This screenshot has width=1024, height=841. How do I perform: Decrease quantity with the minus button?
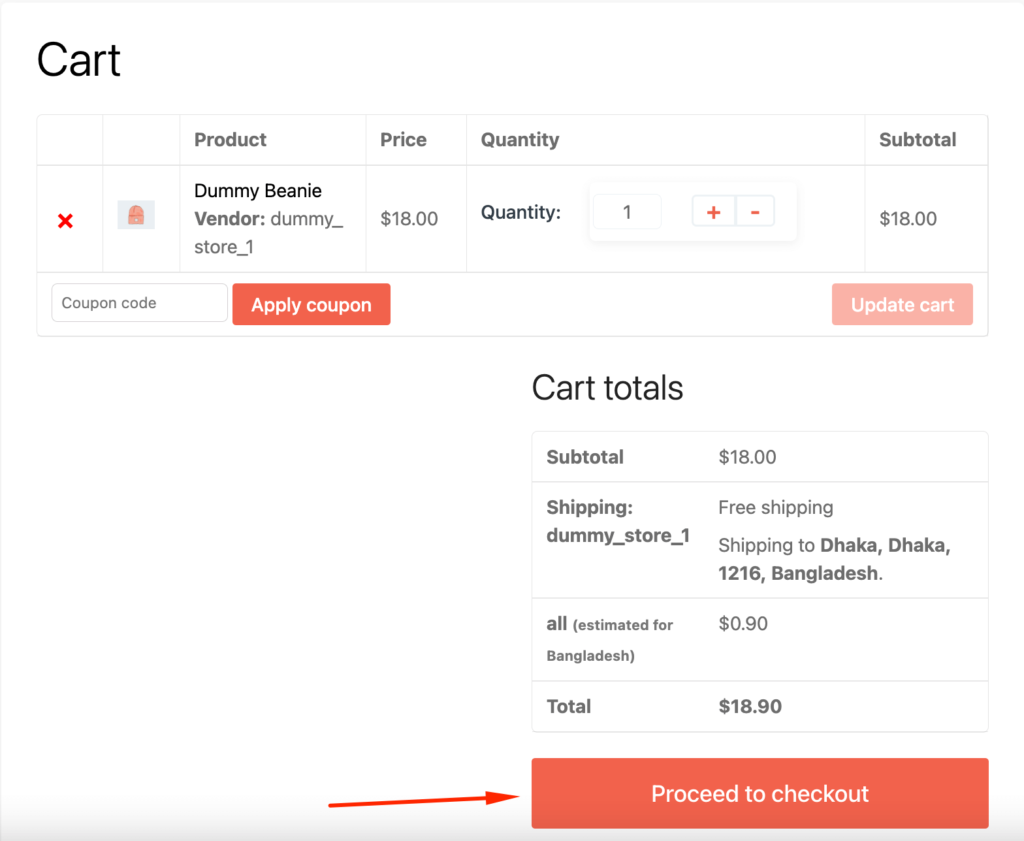point(755,212)
